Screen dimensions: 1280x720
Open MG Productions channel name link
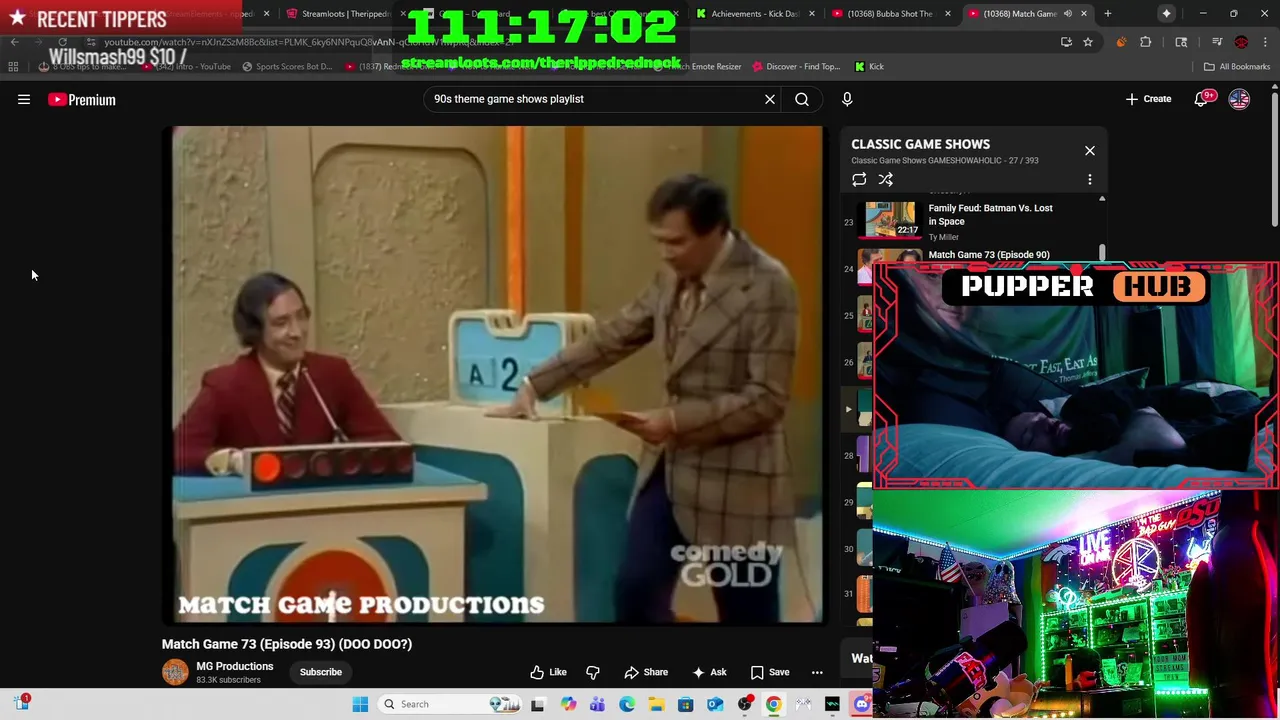(235, 666)
